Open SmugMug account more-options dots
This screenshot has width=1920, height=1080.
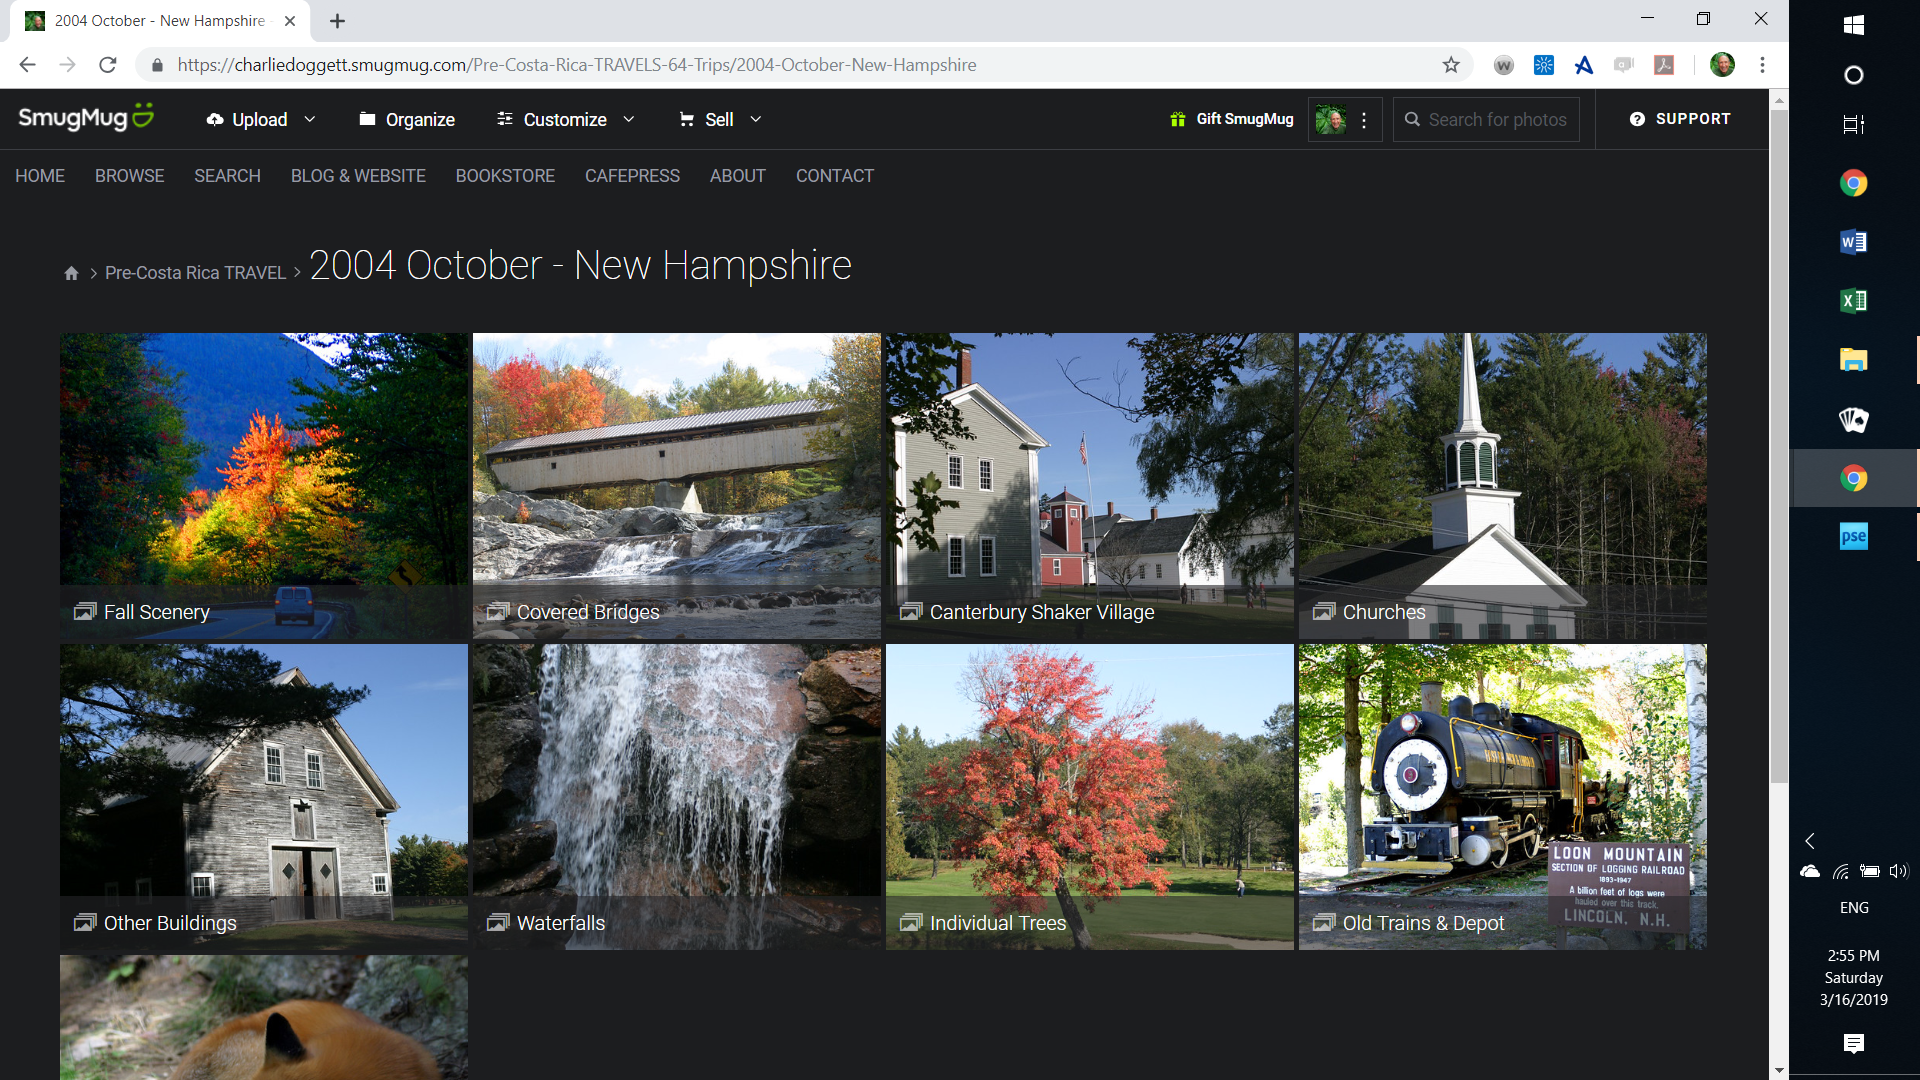tap(1364, 119)
